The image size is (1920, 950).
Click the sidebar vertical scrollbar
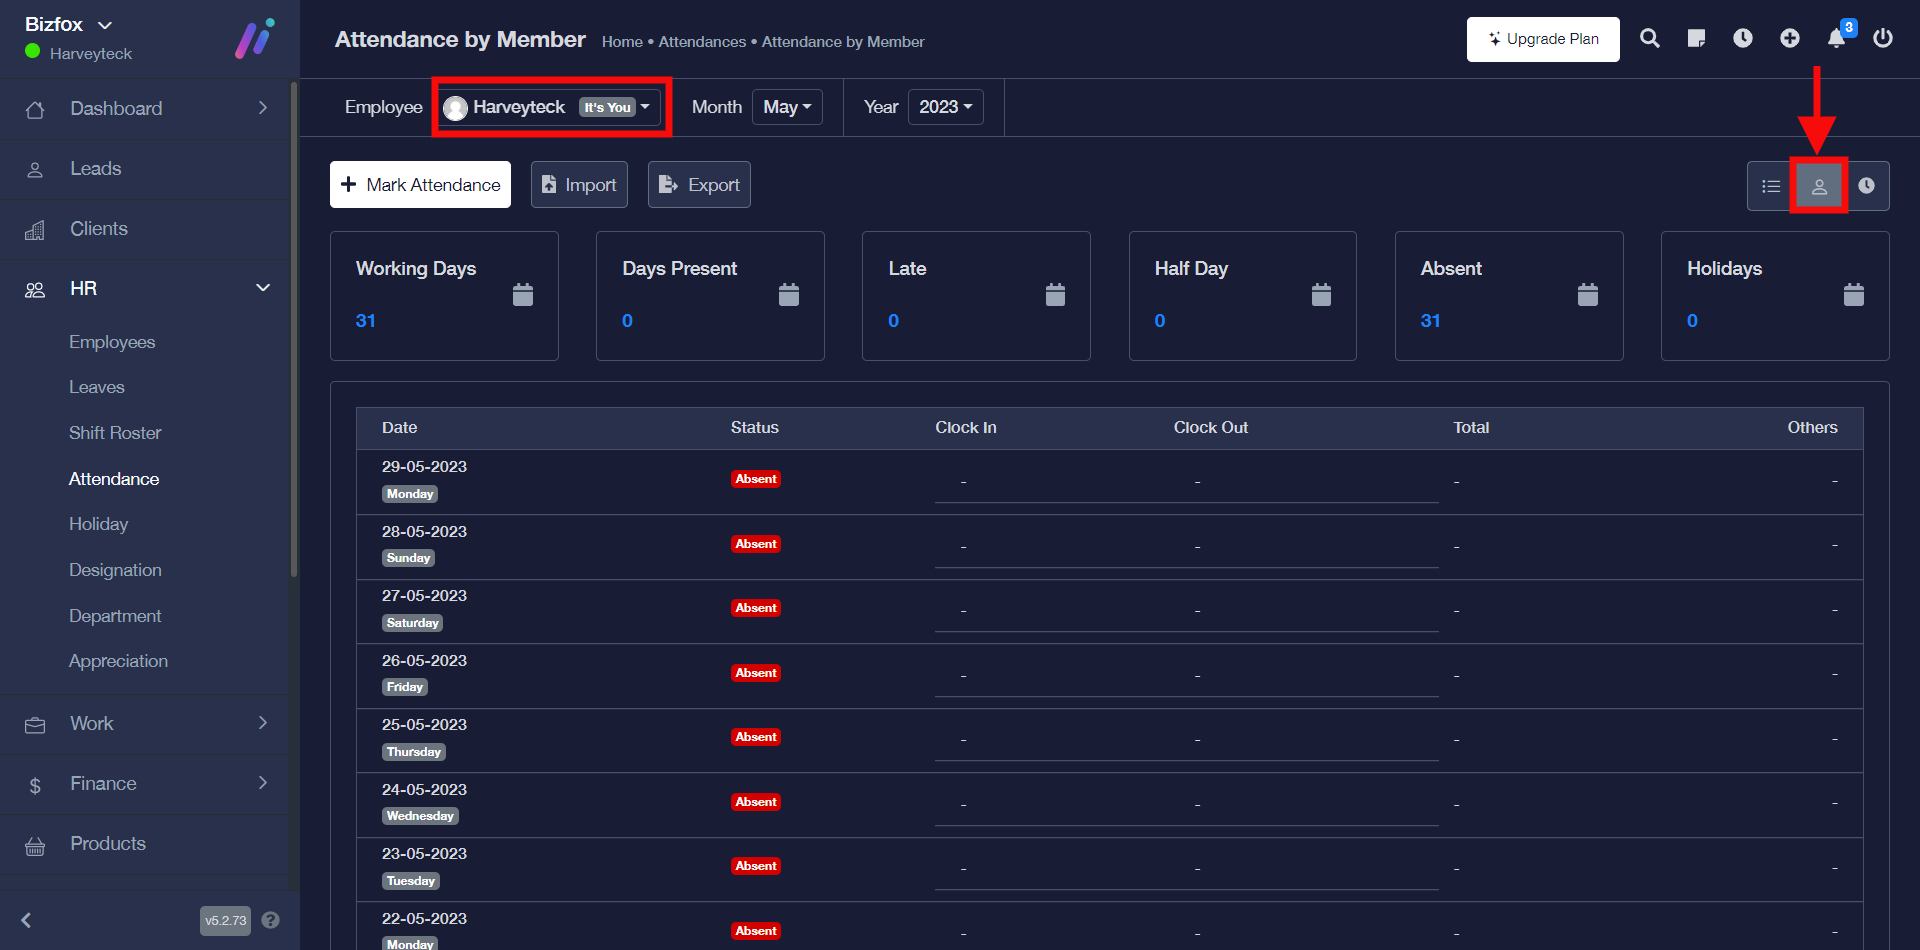[293, 330]
